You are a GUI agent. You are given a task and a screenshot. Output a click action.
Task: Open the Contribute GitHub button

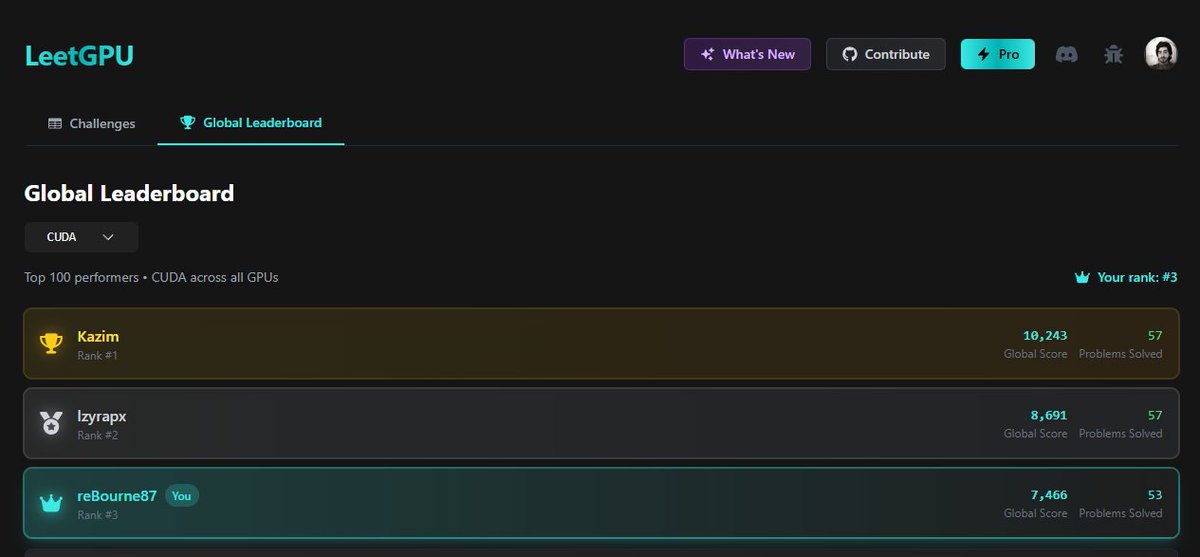pyautogui.click(x=885, y=54)
